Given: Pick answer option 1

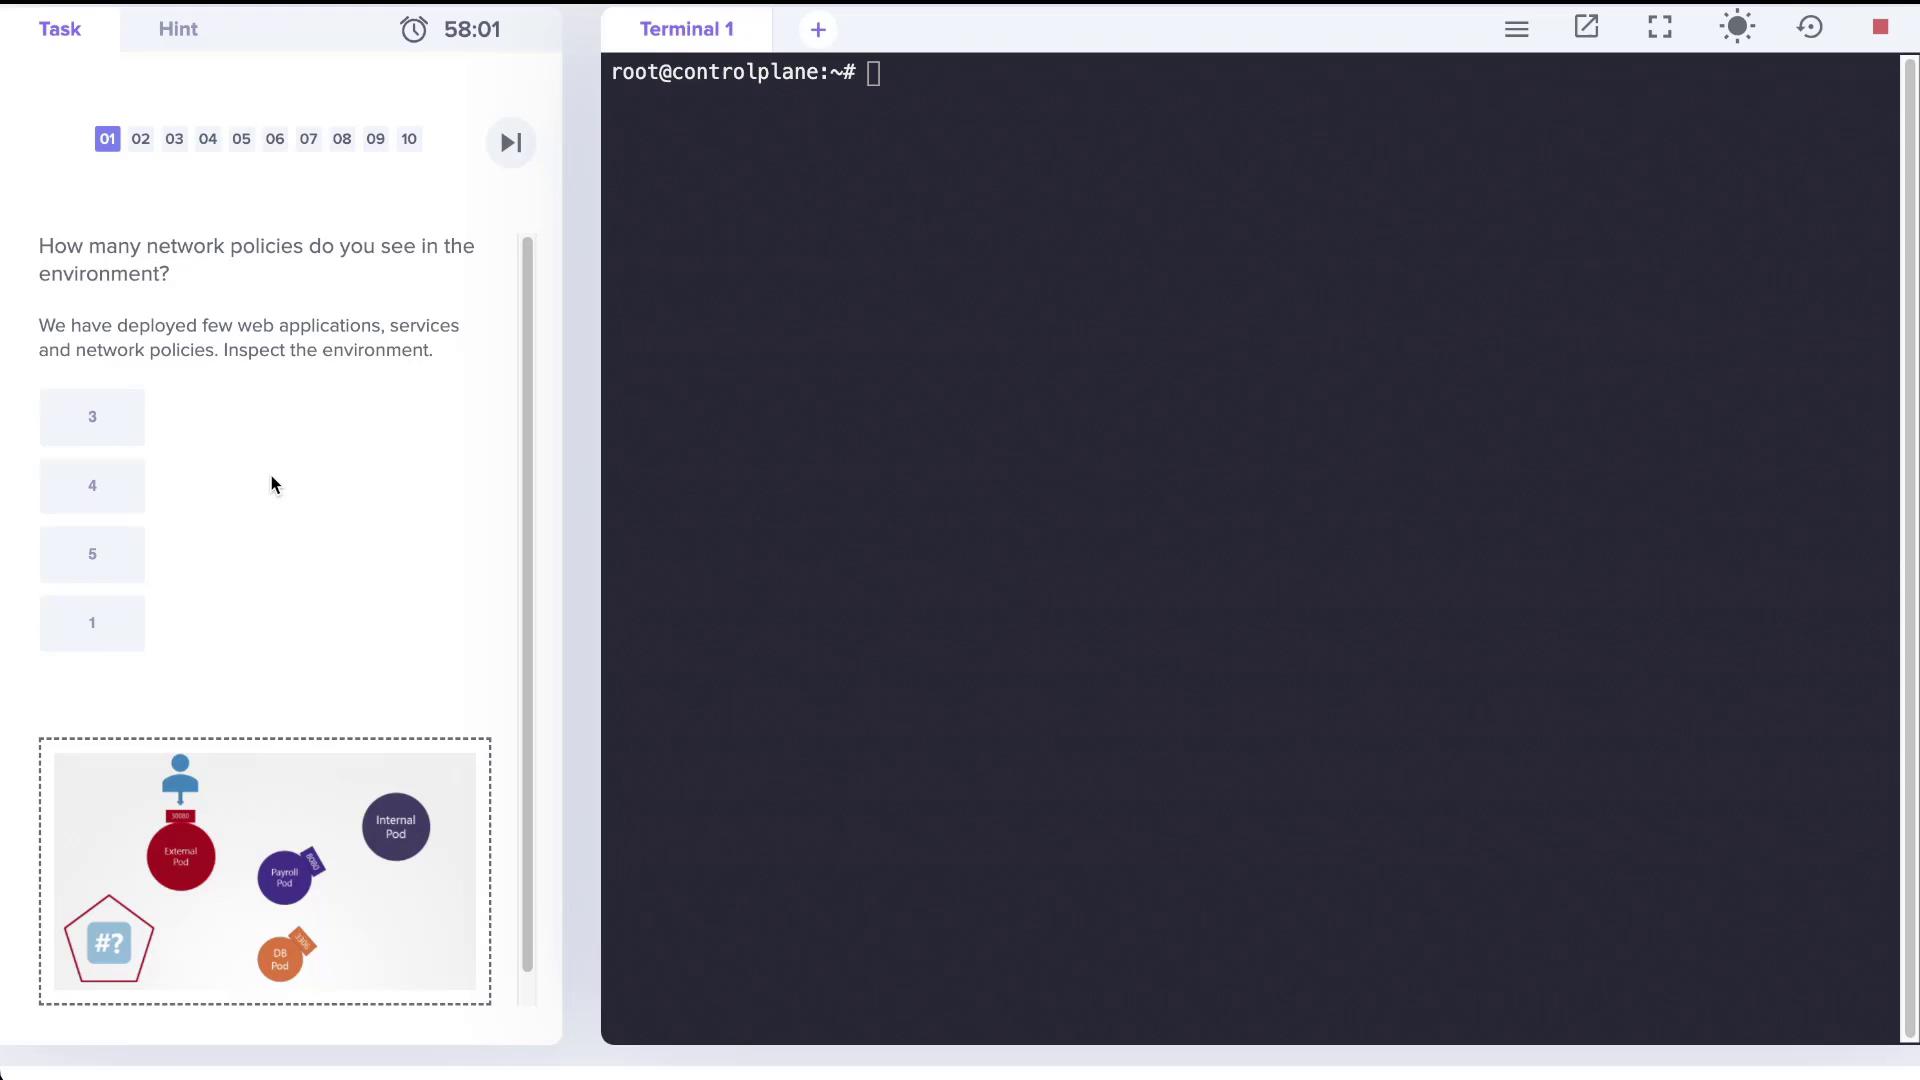Looking at the screenshot, I should pos(92,623).
